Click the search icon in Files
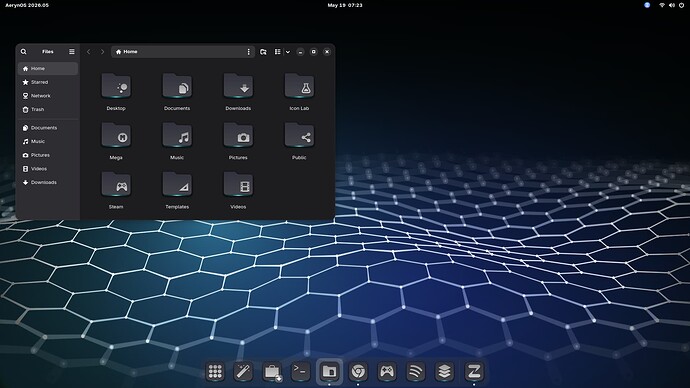690x388 pixels. pyautogui.click(x=24, y=51)
